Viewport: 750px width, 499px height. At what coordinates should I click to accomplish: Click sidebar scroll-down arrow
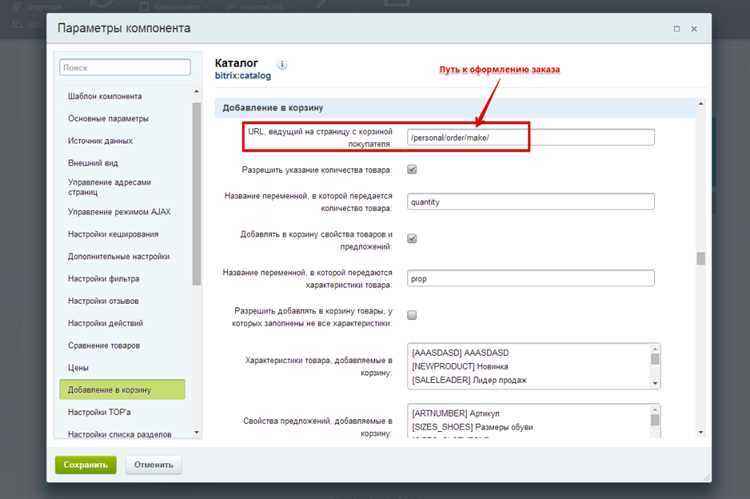tap(197, 432)
